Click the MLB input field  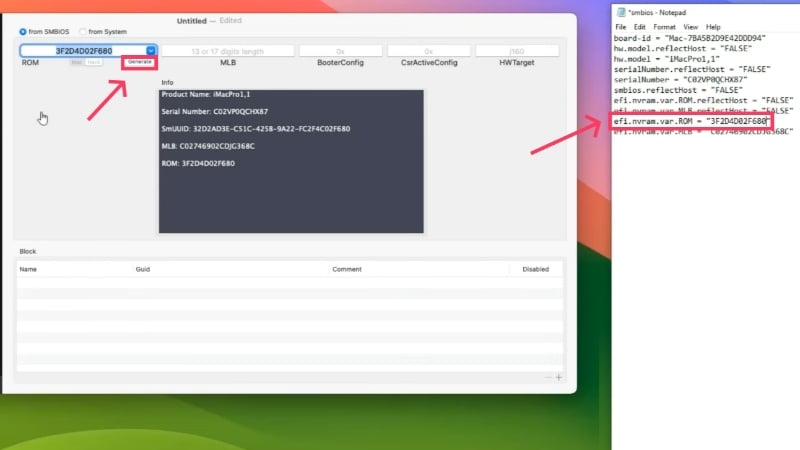coord(228,51)
